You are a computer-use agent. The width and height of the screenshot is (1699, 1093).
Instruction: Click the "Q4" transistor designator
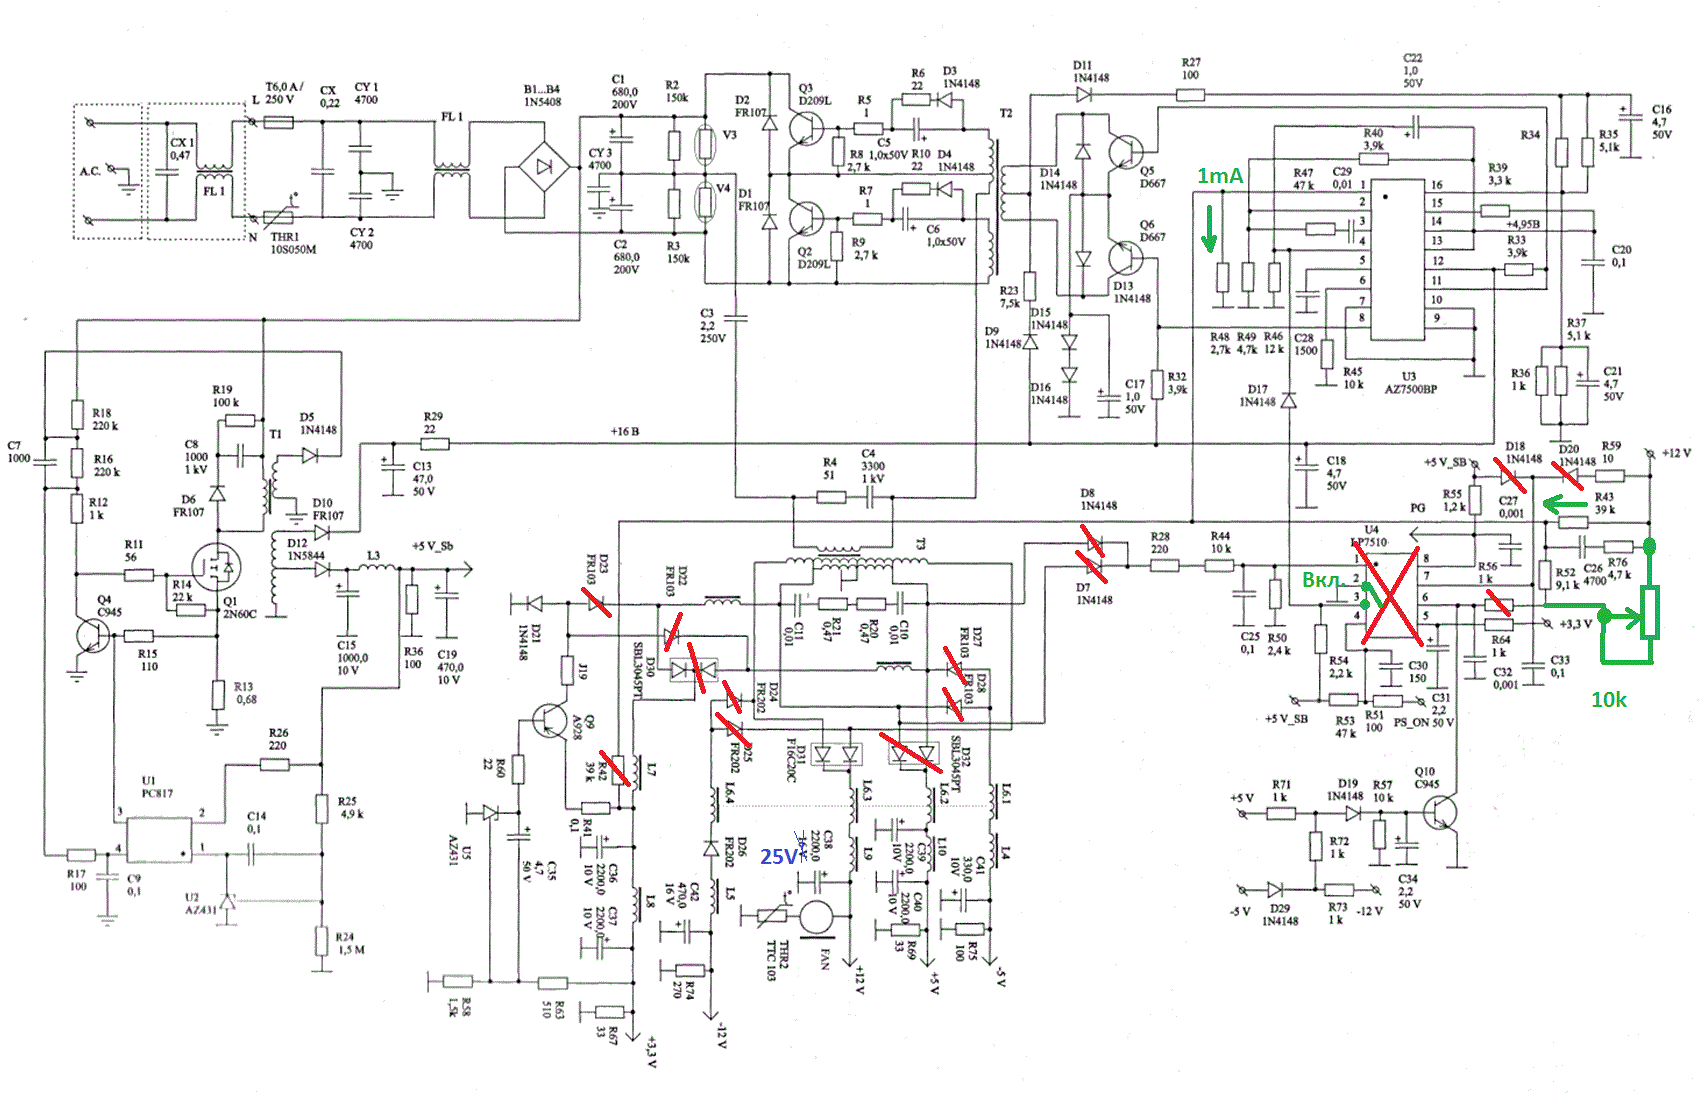coord(104,600)
